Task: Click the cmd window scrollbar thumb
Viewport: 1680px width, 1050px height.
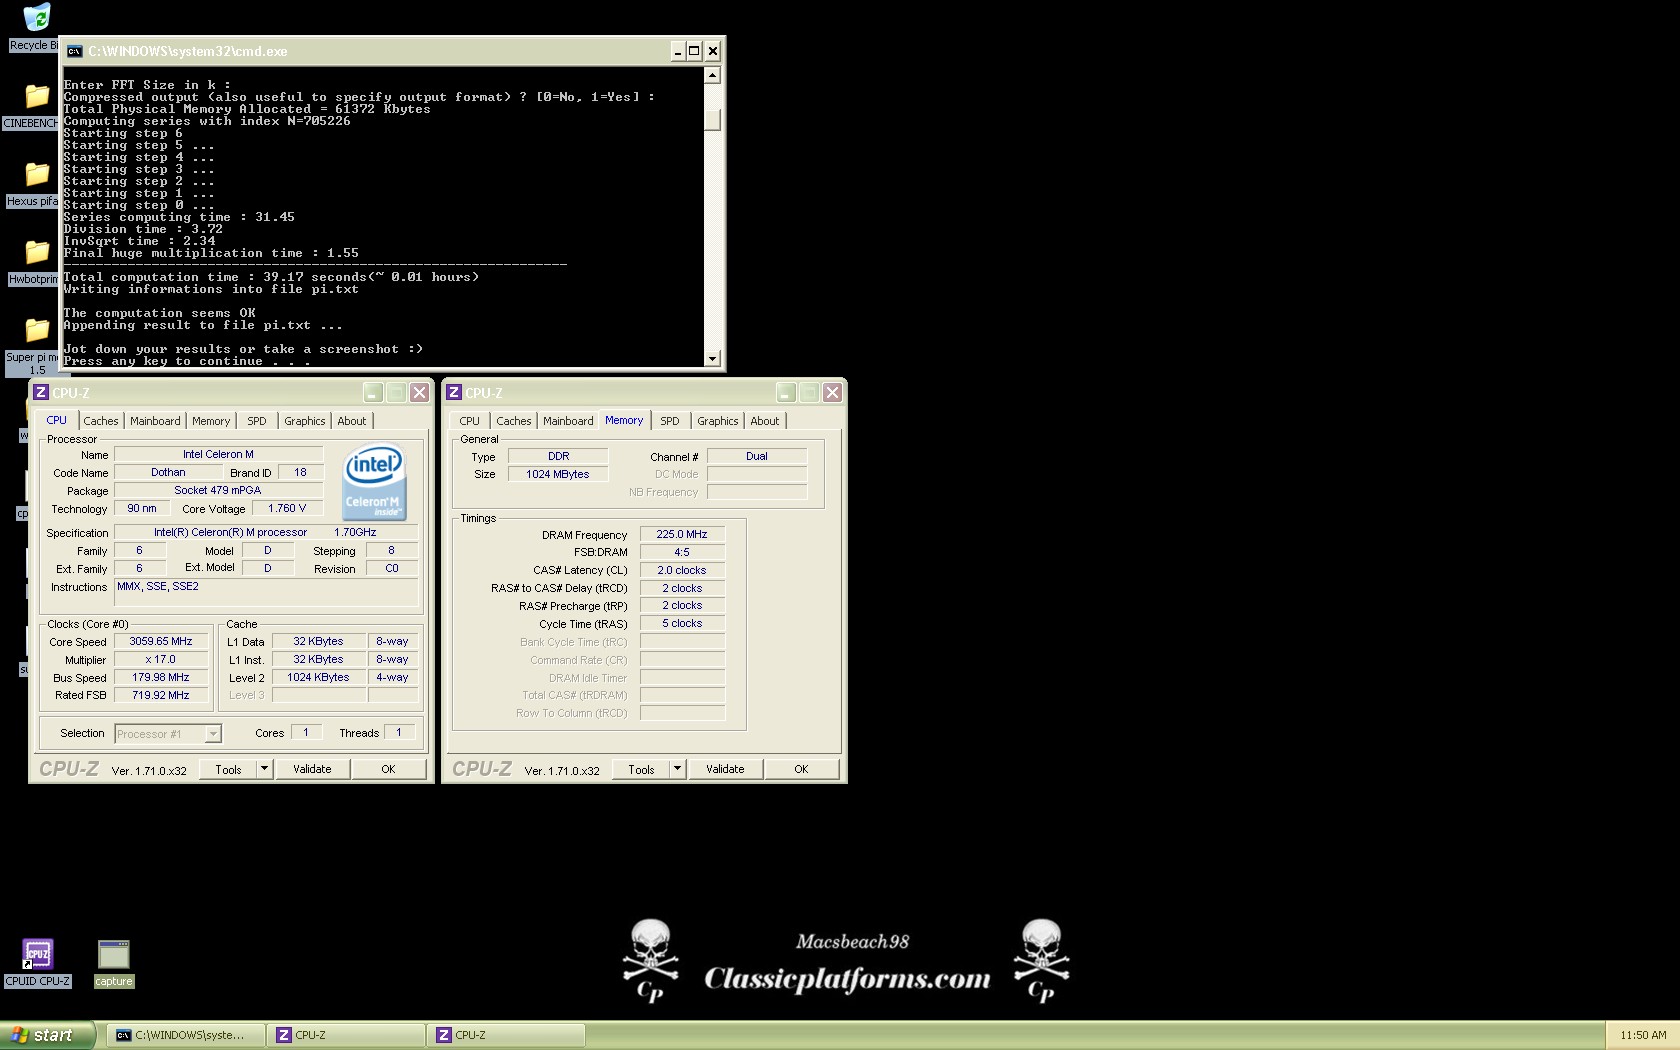Action: (712, 119)
